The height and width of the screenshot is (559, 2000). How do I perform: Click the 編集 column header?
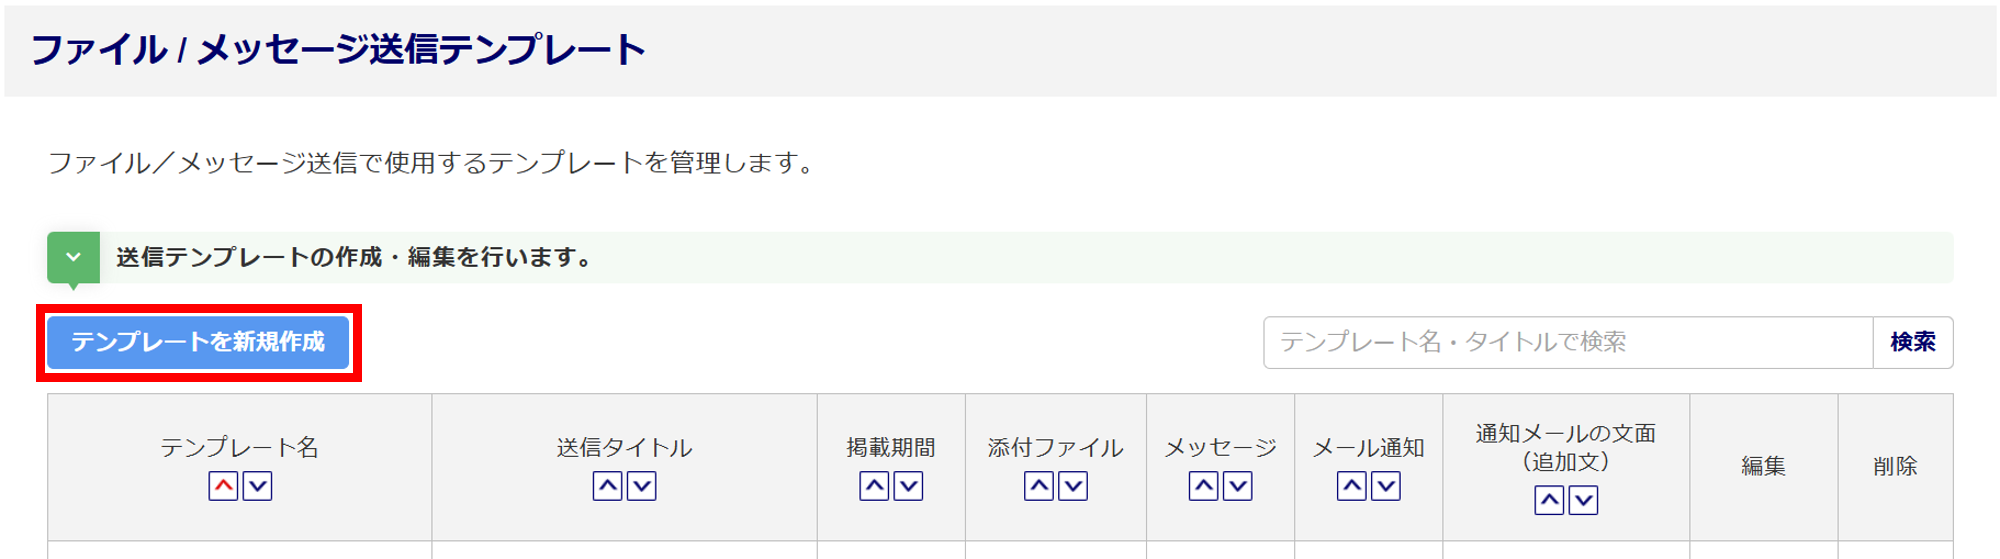click(1763, 466)
